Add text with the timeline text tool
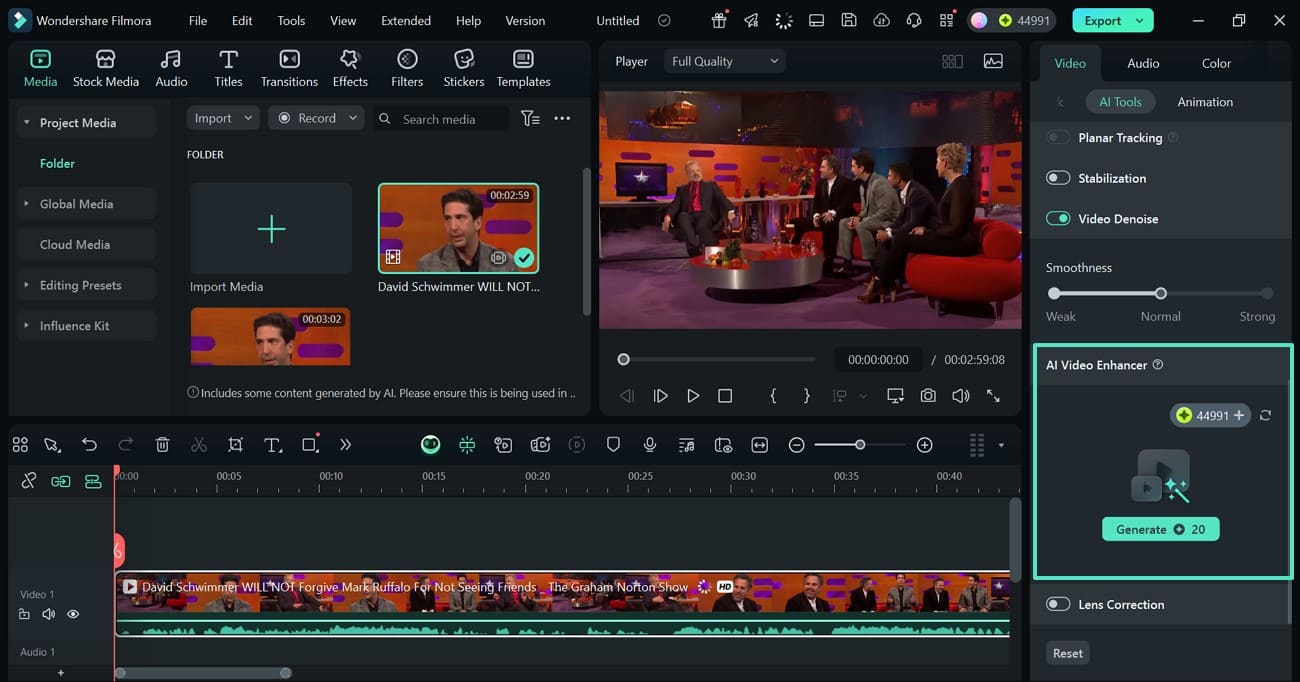Image resolution: width=1300 pixels, height=682 pixels. (272, 445)
